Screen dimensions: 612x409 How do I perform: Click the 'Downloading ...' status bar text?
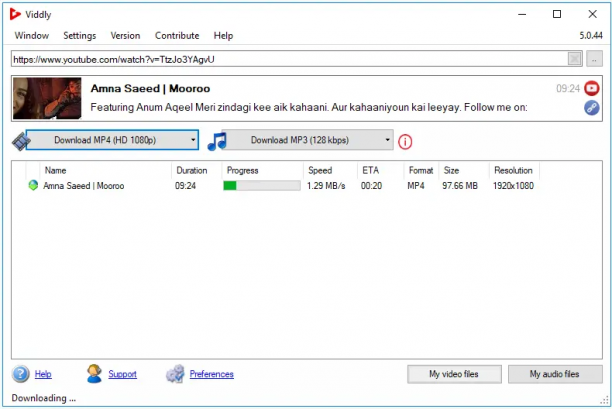click(x=44, y=398)
